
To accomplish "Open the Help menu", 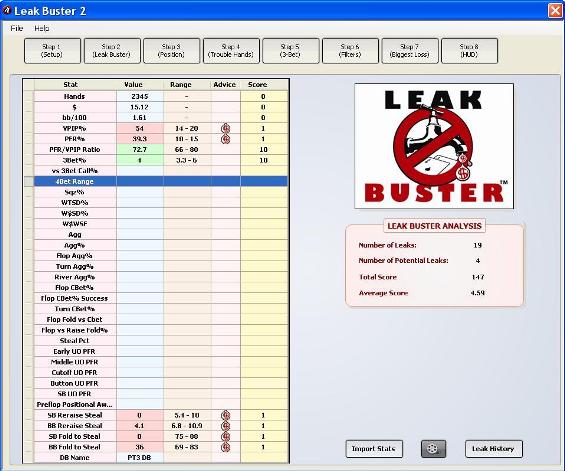I will pos(42,28).
